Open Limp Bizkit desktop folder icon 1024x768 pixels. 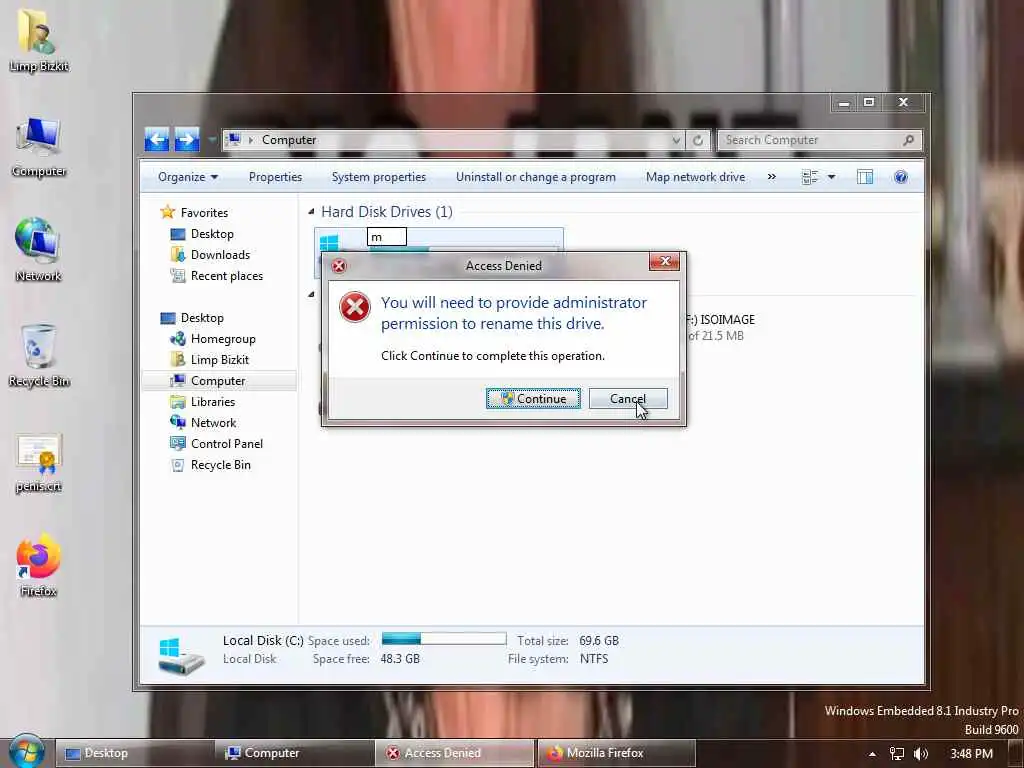[x=39, y=39]
